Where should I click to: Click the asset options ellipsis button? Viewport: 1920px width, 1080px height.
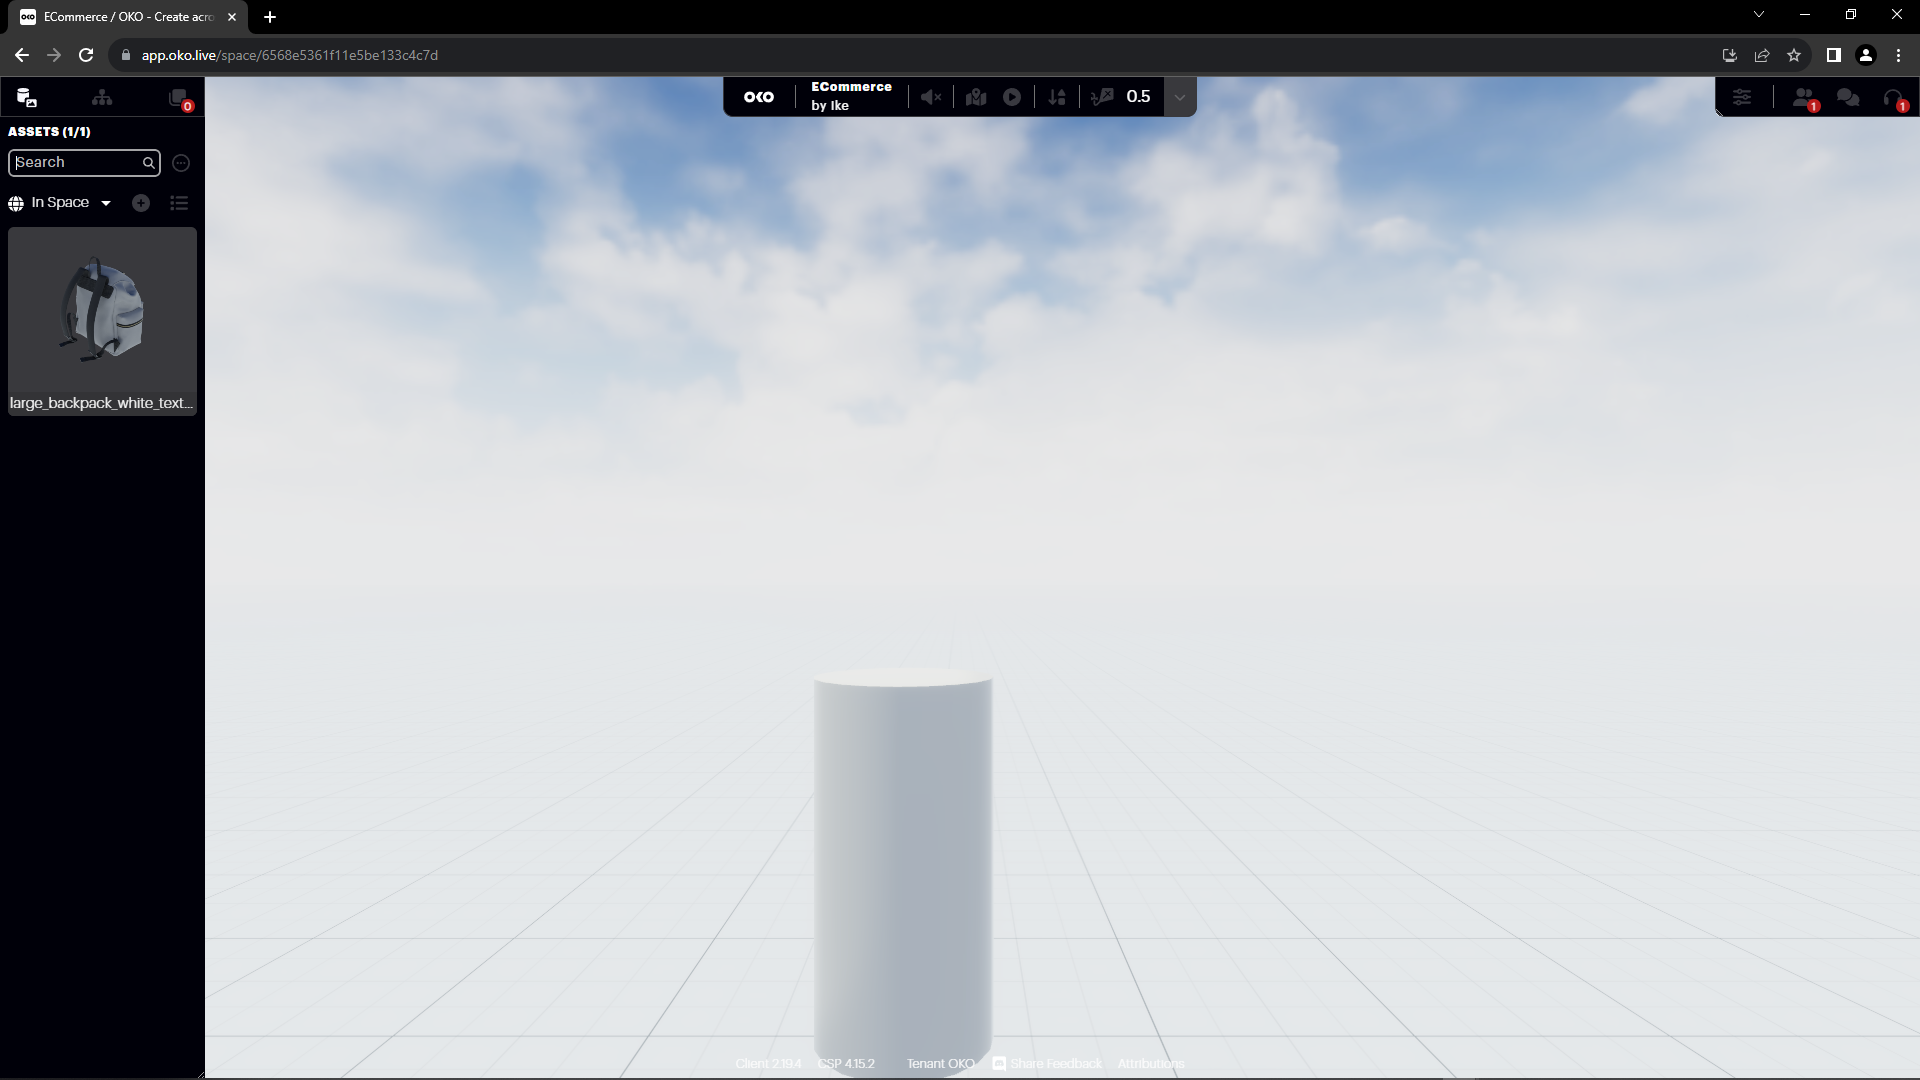point(181,163)
